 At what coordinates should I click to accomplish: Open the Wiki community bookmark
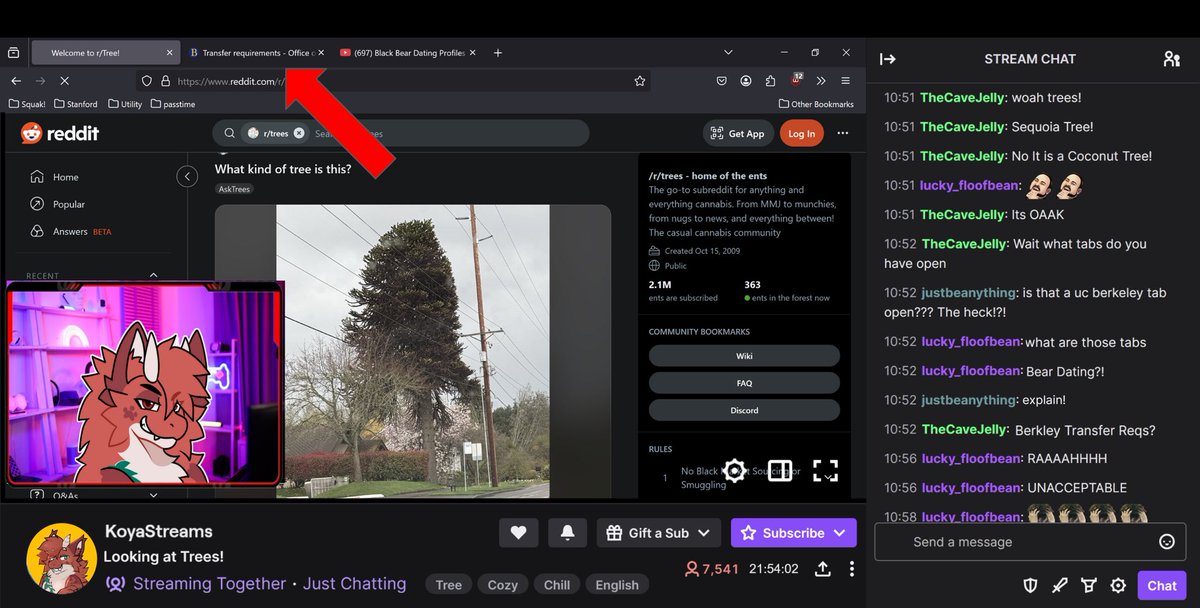click(744, 356)
